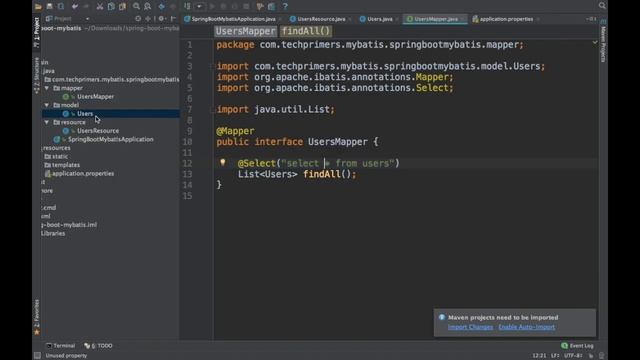
Task: Click the yellow lightbulb intention icon
Action: click(222, 162)
